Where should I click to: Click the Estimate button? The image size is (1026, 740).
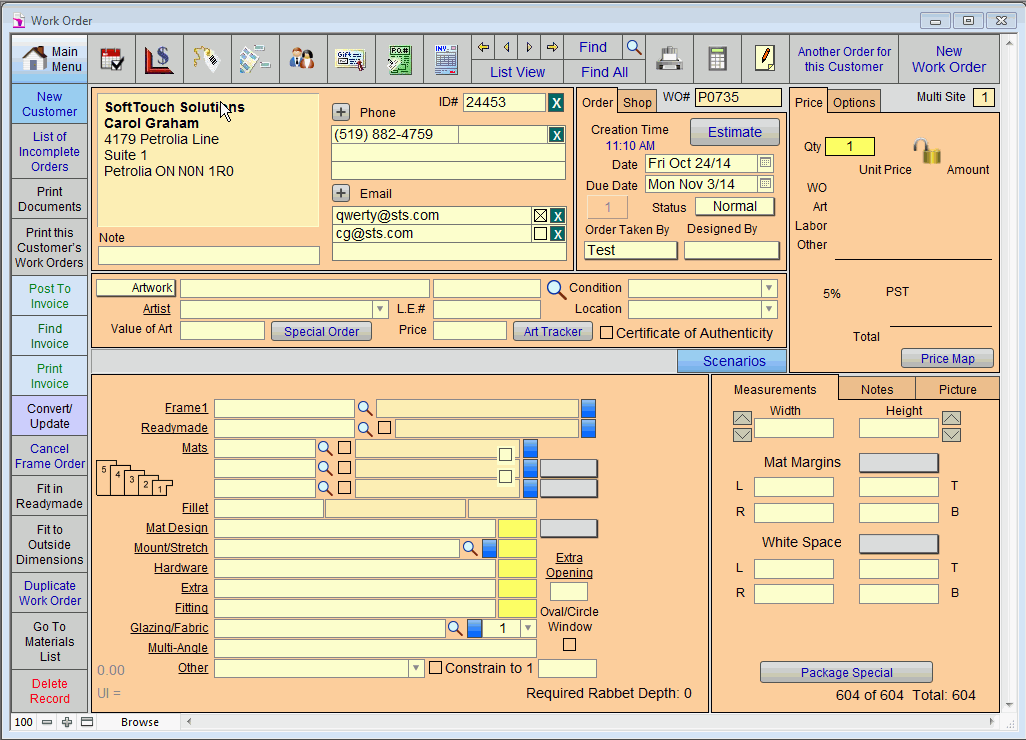734,132
